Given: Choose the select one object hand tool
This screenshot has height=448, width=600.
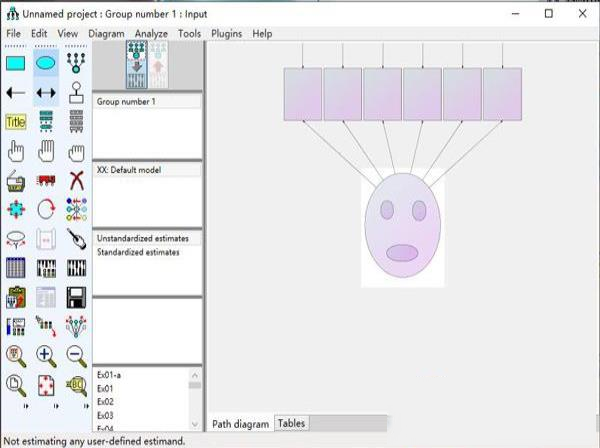Looking at the screenshot, I should pos(16,151).
